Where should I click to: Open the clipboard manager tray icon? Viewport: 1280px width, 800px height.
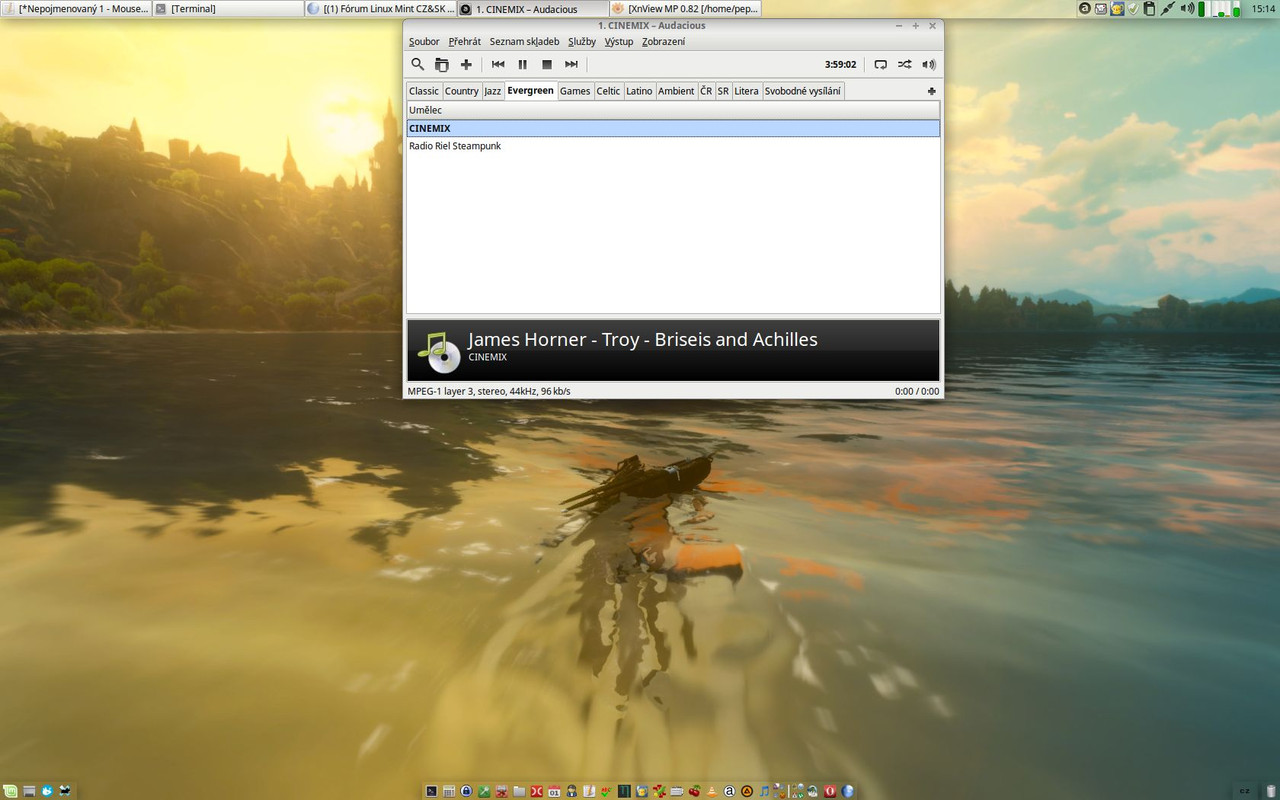click(x=1150, y=9)
